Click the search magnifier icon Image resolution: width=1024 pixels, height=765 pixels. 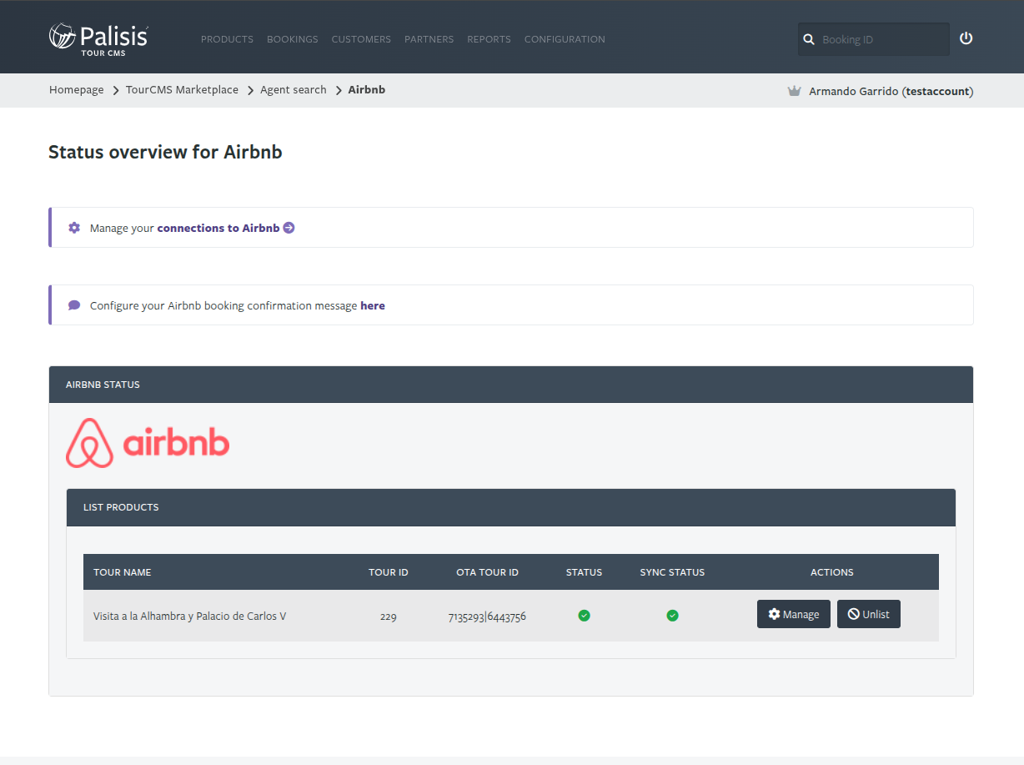(x=808, y=39)
